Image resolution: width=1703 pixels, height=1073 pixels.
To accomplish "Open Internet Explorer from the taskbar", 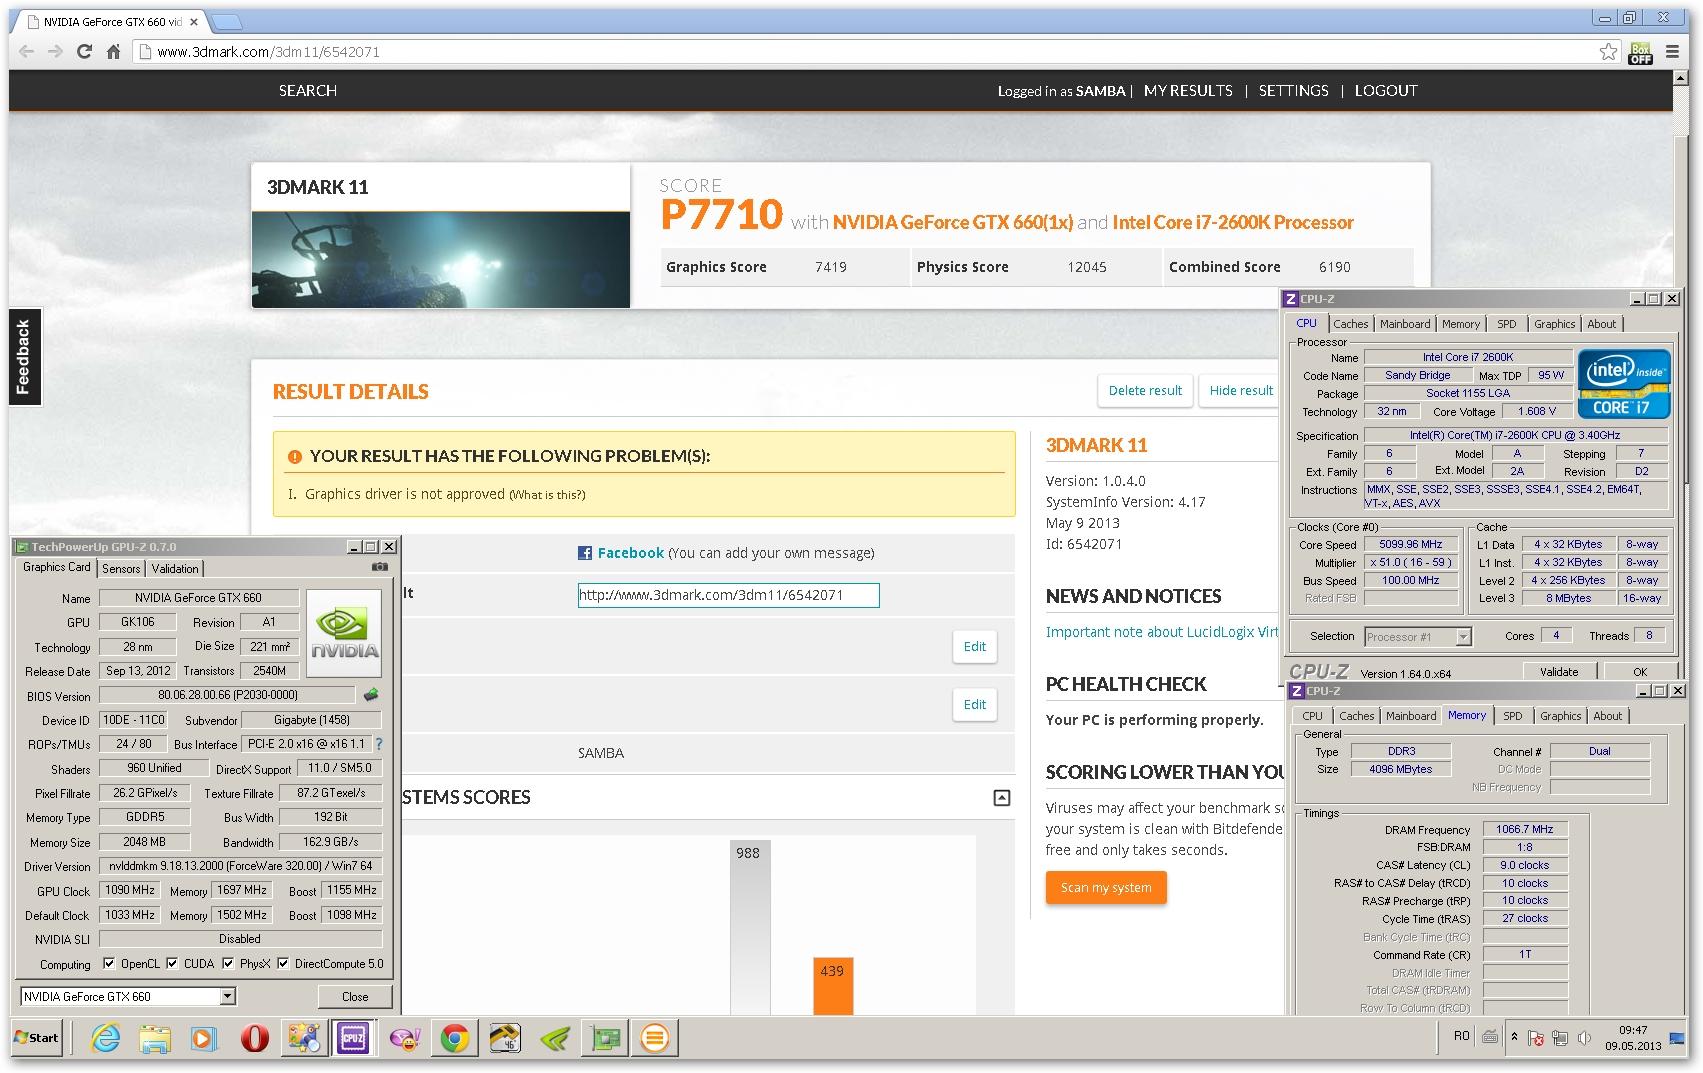I will click(x=105, y=1038).
